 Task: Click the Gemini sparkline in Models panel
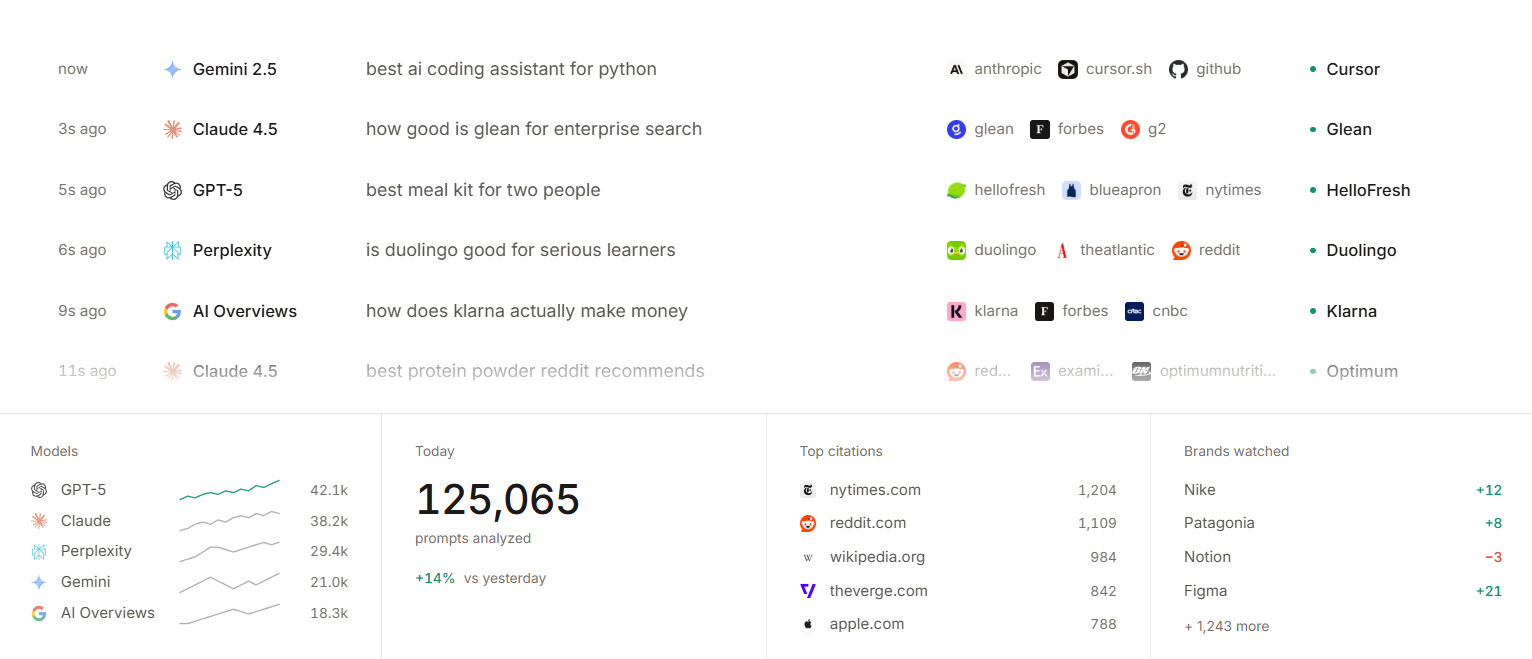tap(229, 582)
